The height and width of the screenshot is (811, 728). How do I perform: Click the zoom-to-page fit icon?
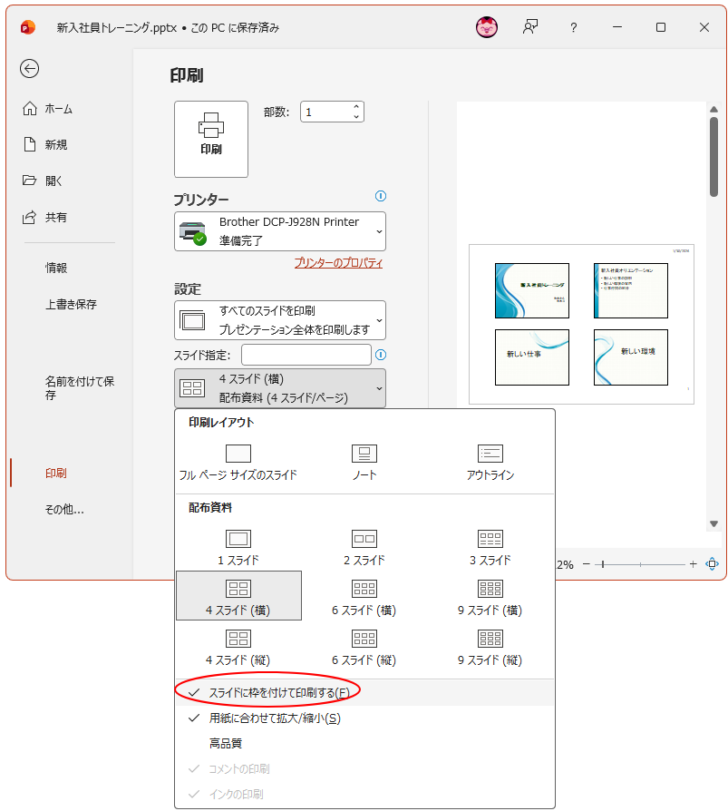coord(712,564)
